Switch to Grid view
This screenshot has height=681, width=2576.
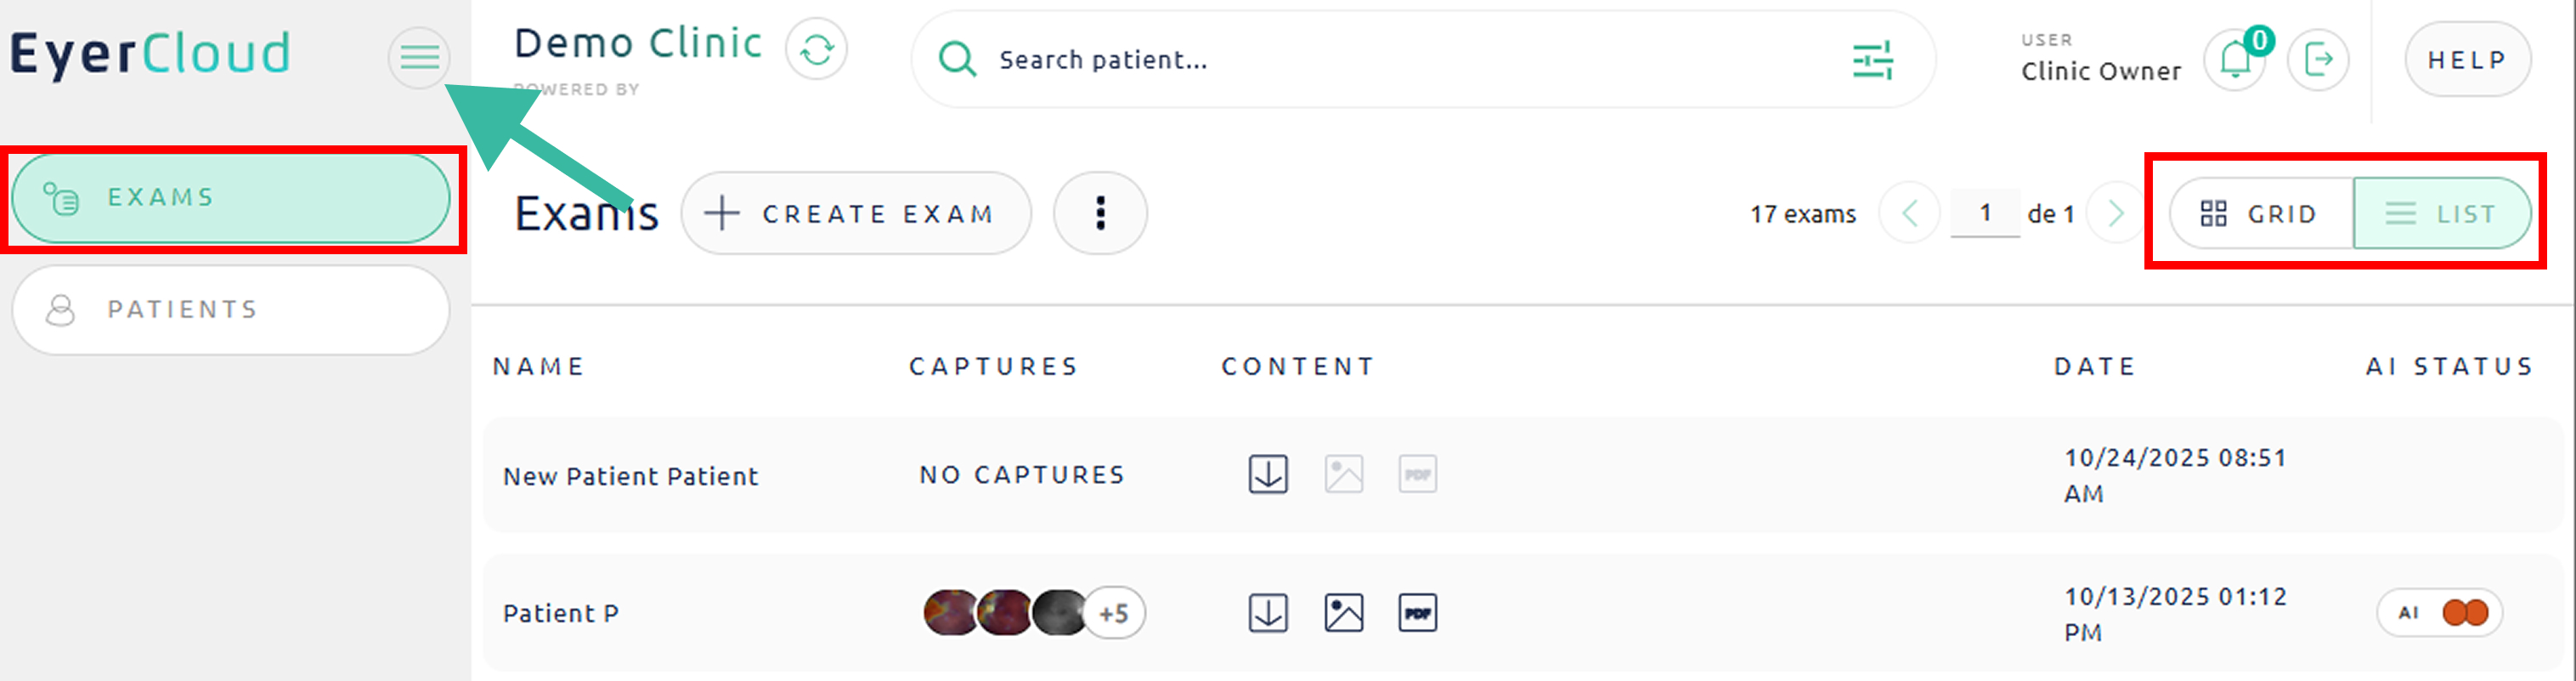tap(2260, 213)
